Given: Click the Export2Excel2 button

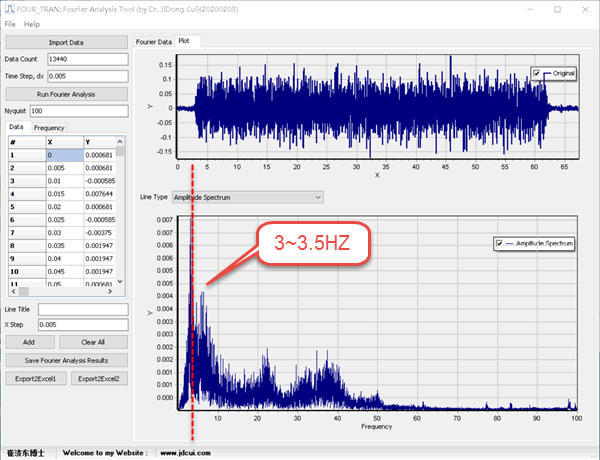Looking at the screenshot, I should point(99,379).
